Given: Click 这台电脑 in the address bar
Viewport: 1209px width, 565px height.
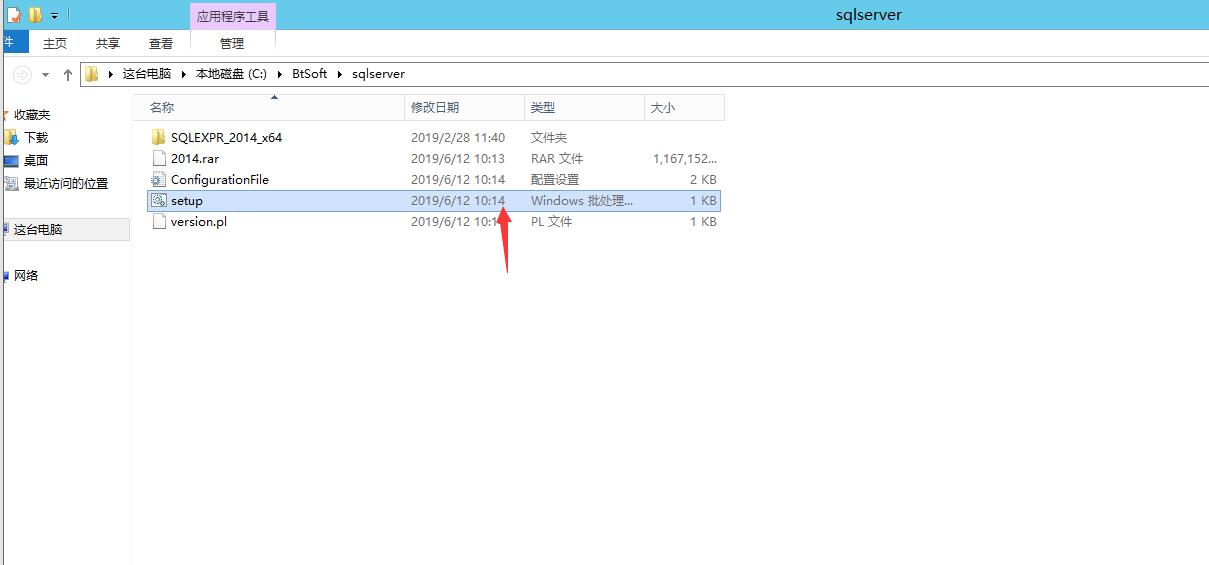Looking at the screenshot, I should point(147,74).
